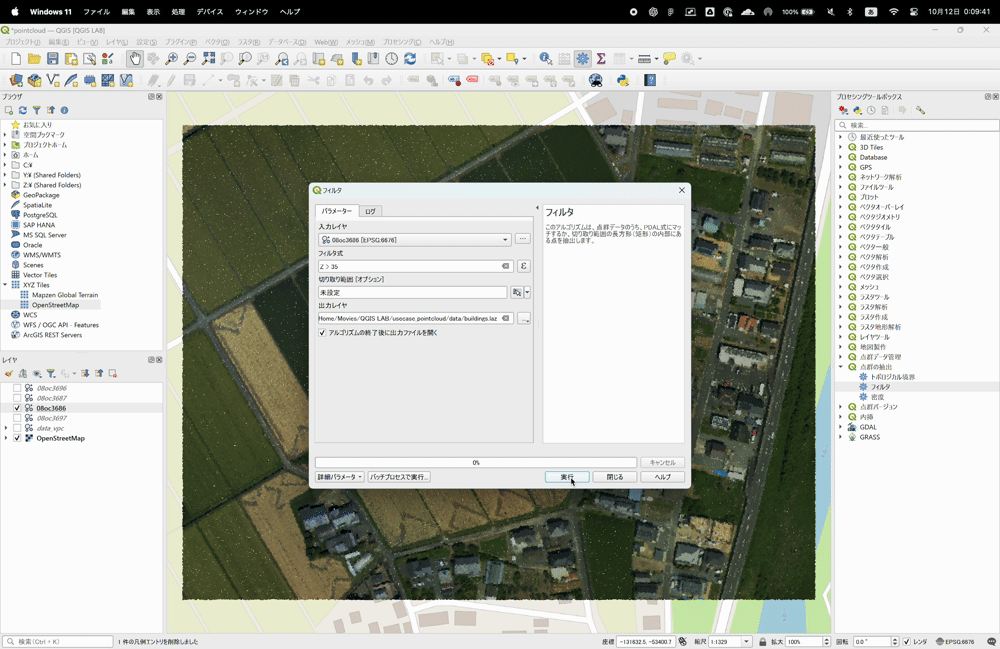1000x649 pixels.
Task: Click the Zoom Out magnifier tool
Action: pos(190,59)
